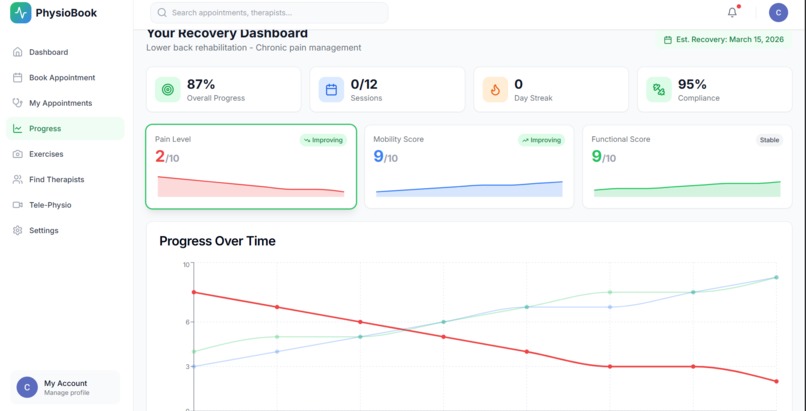
Task: Click the Improving badge on Pain Level
Action: 323,140
